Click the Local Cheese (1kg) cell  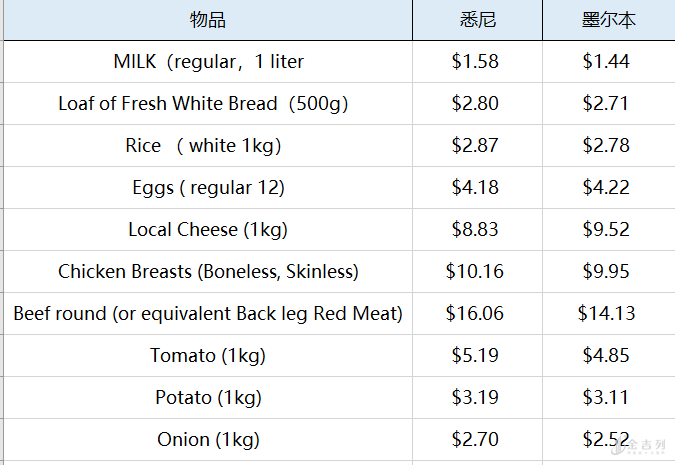click(208, 230)
